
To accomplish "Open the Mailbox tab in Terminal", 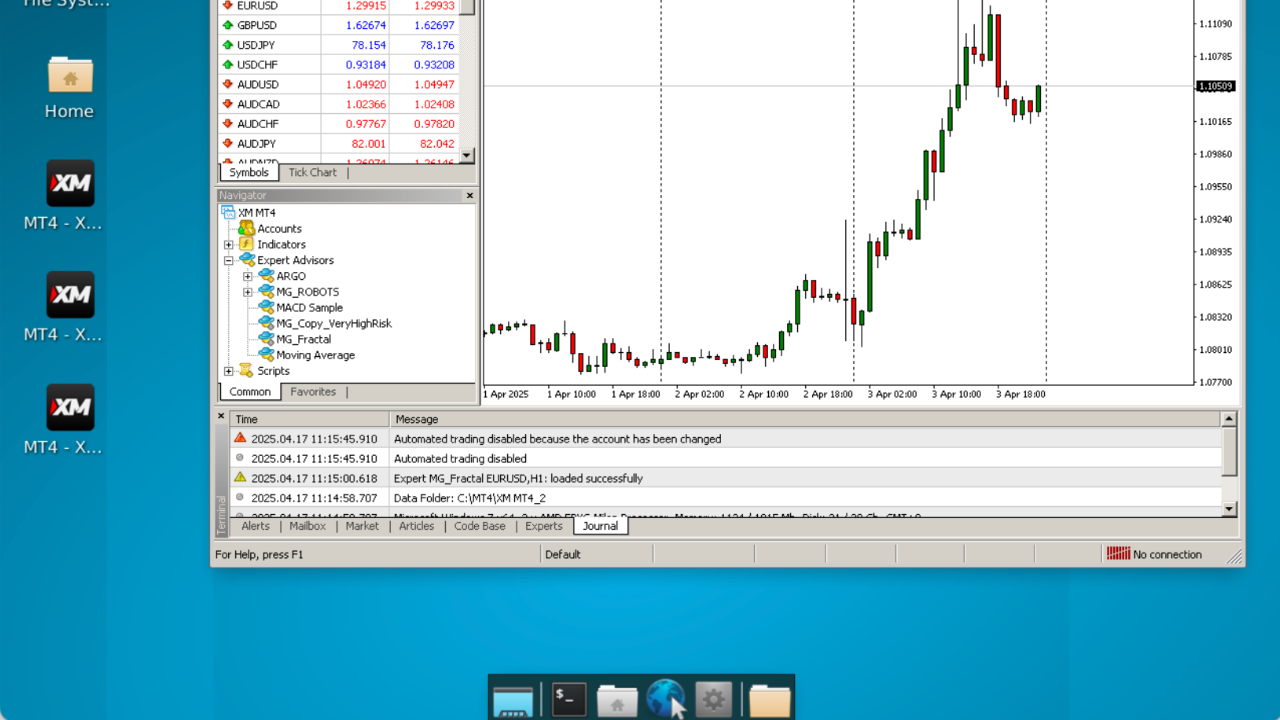I will (x=308, y=526).
